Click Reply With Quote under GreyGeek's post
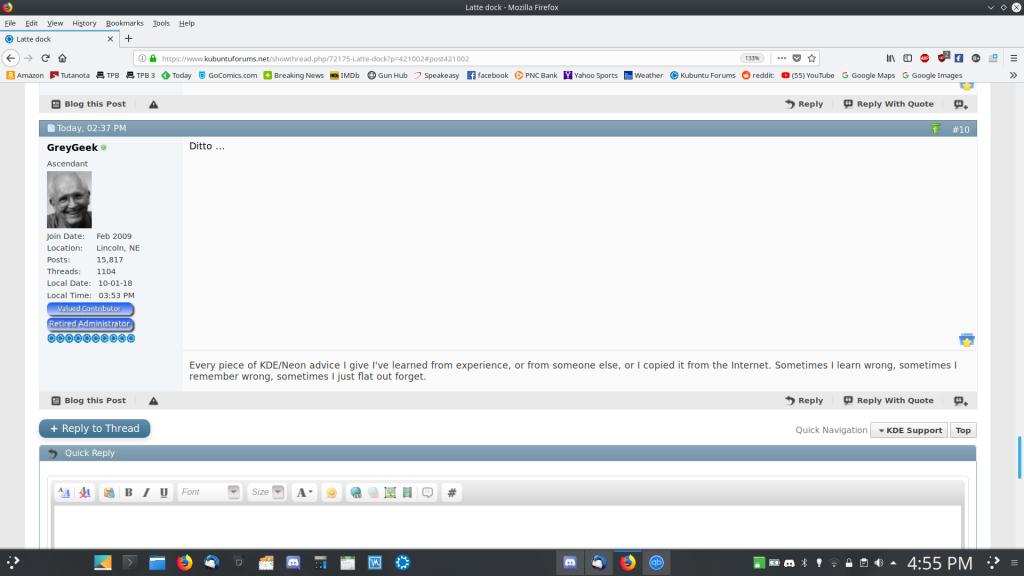Viewport: 1024px width, 576px height. click(x=888, y=401)
